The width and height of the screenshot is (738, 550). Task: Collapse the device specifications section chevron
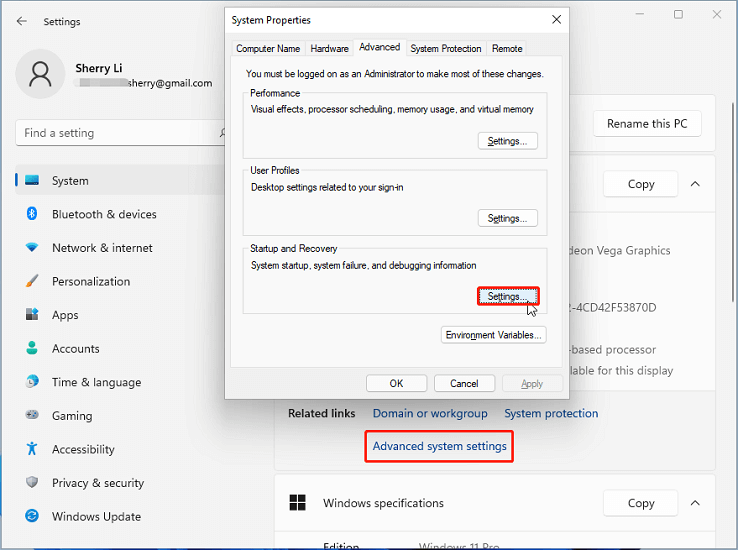coord(695,184)
